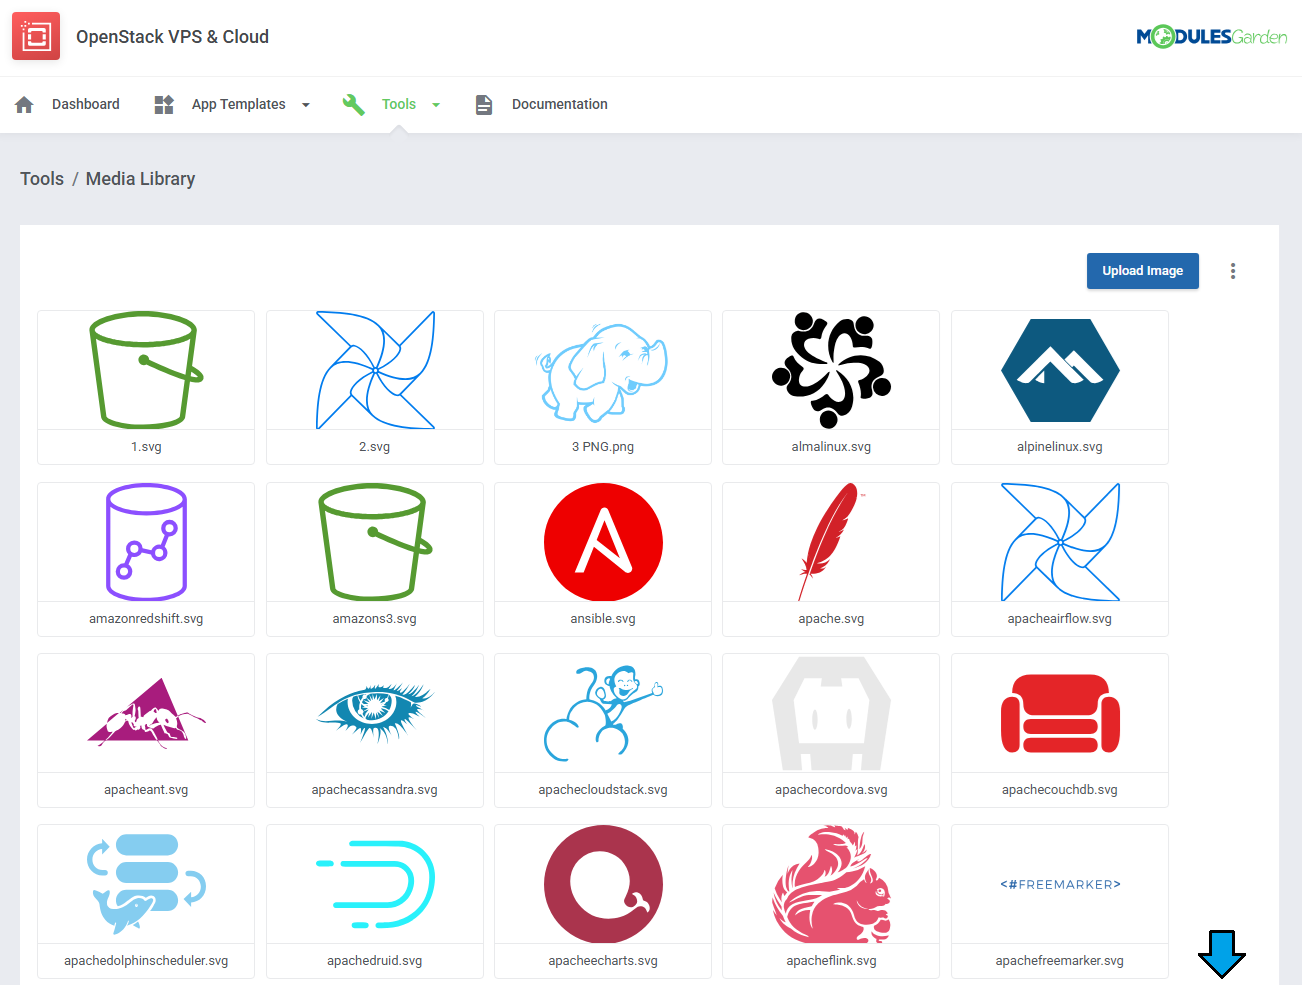Expand the Tools dropdown arrow
Viewport: 1302px width, 985px height.
point(436,105)
